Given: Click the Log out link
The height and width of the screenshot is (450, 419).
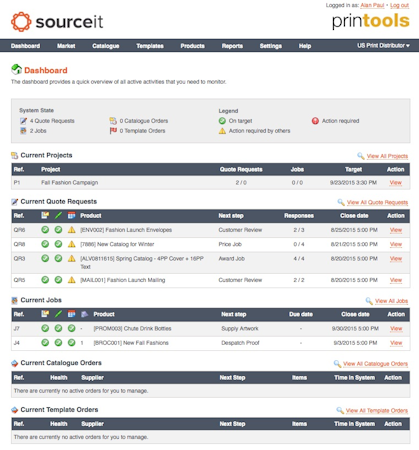Looking at the screenshot, I should tap(399, 5).
